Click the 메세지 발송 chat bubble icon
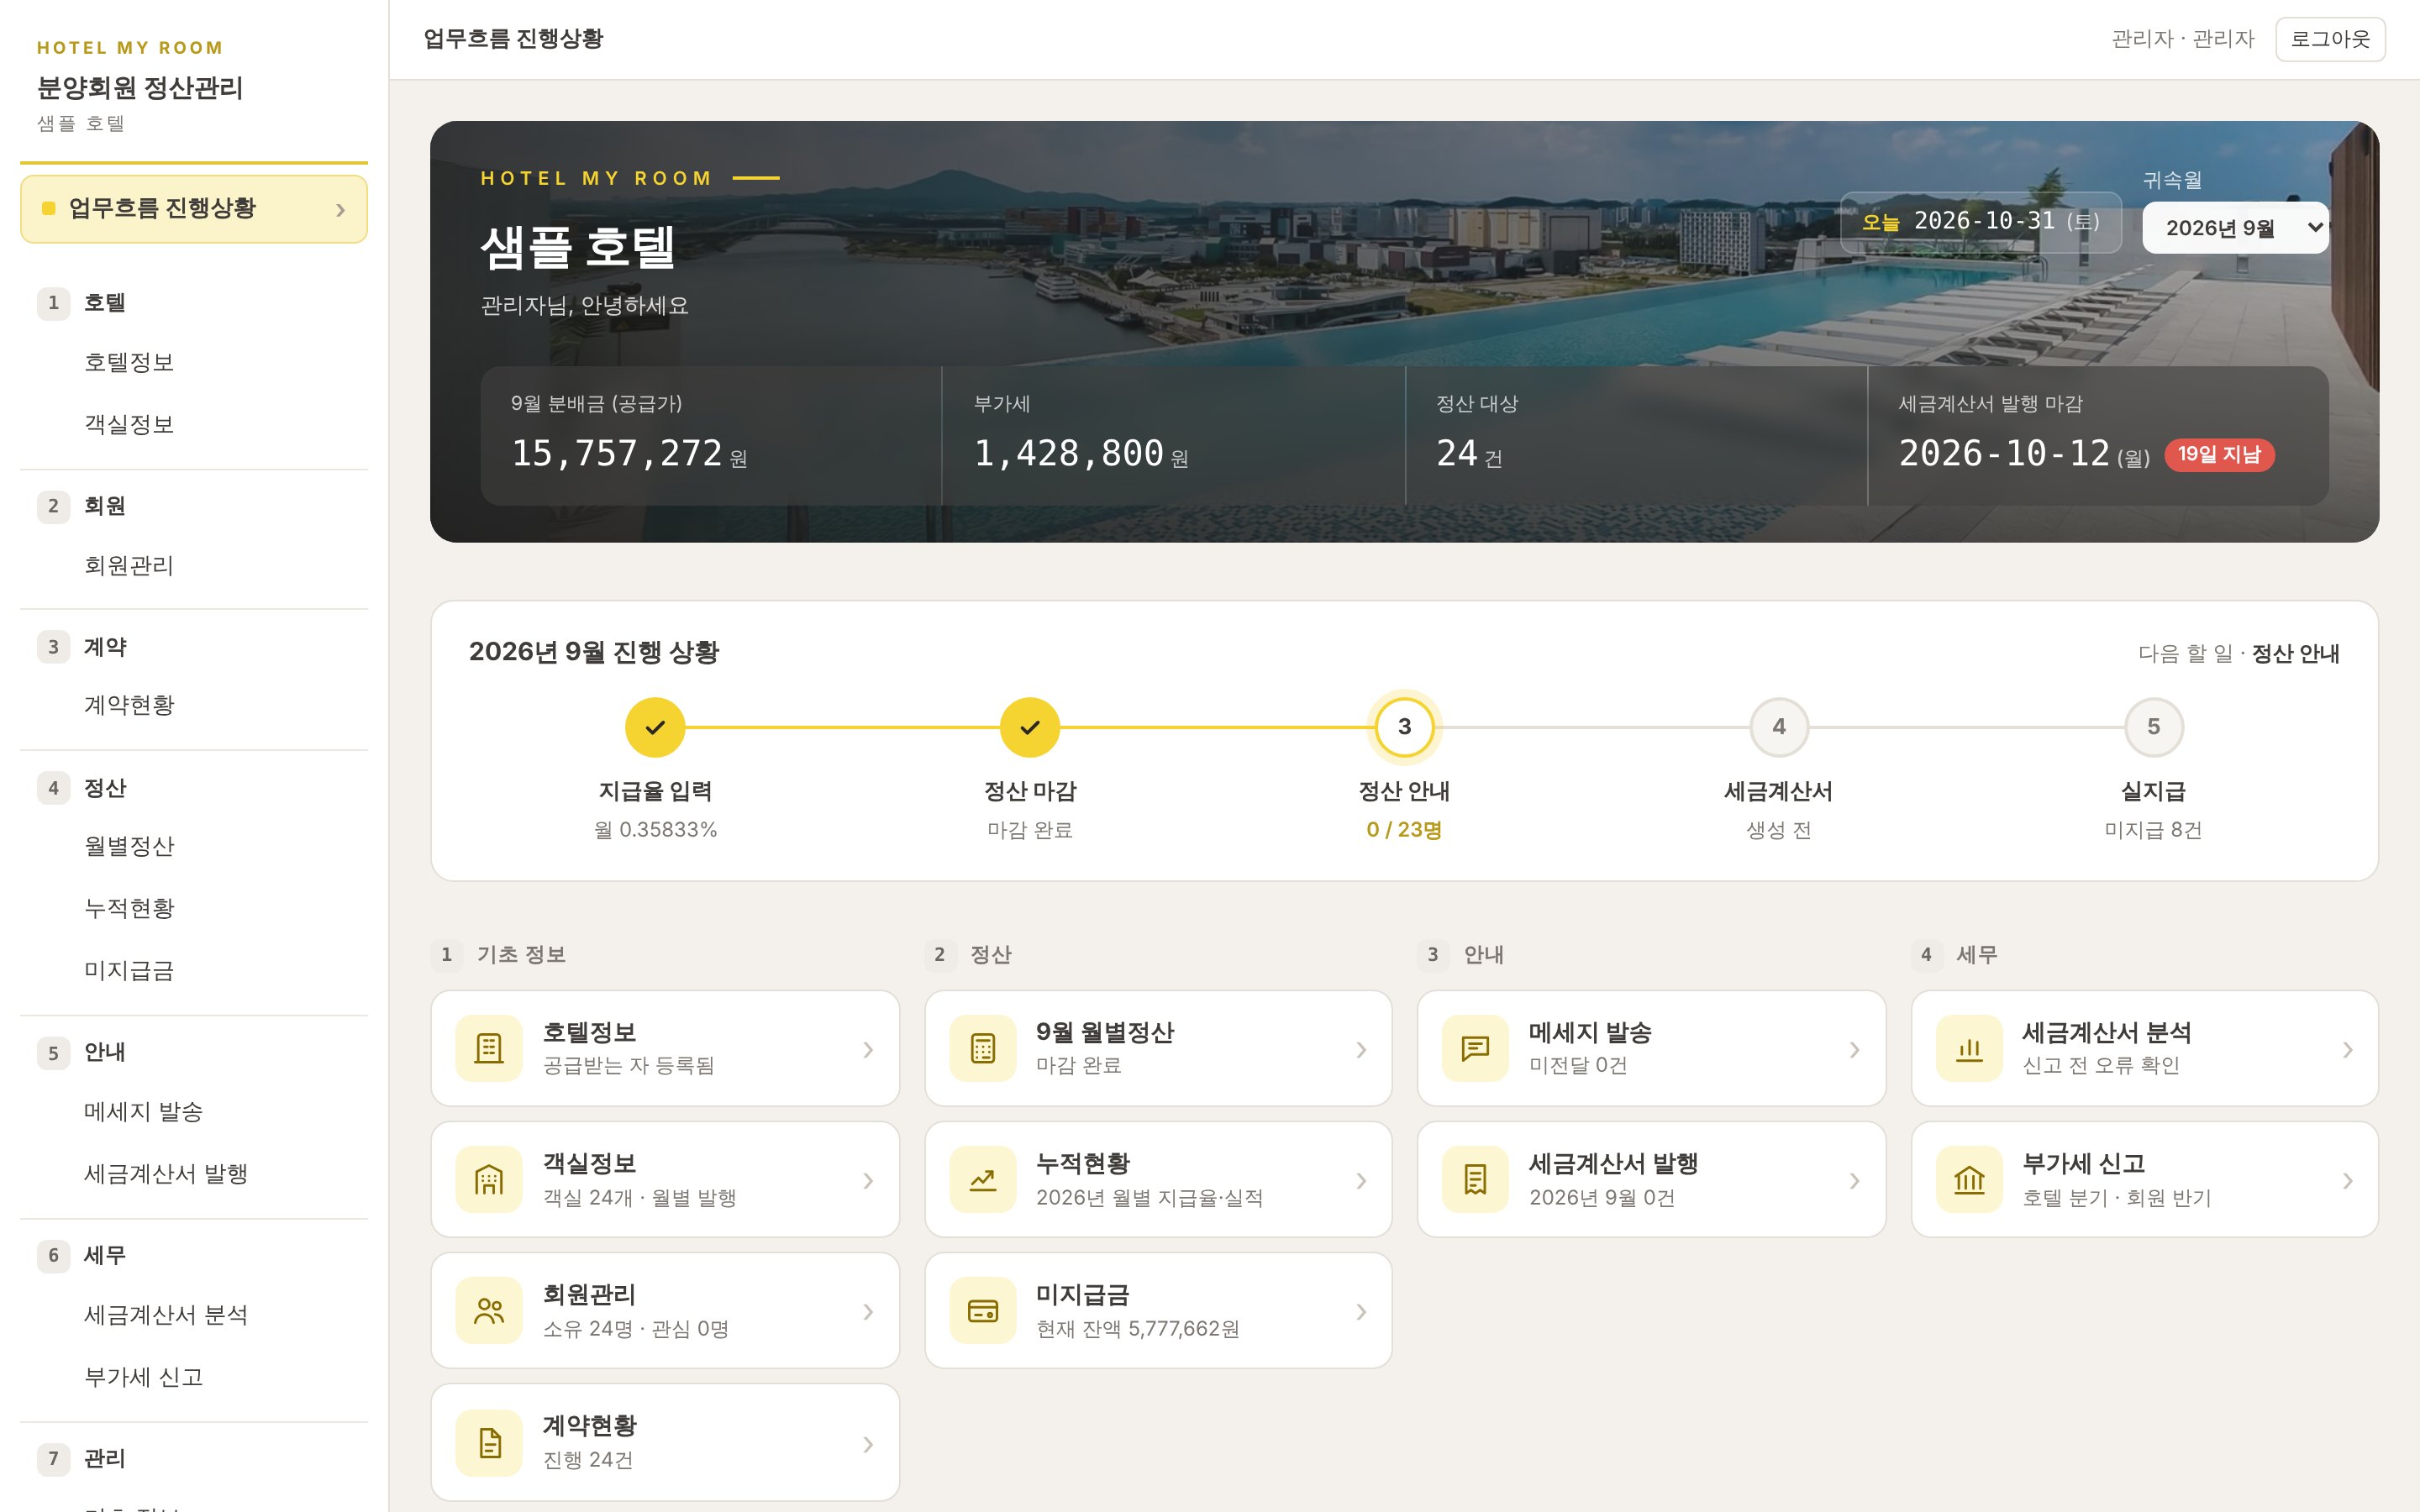The image size is (2420, 1512). (1475, 1048)
